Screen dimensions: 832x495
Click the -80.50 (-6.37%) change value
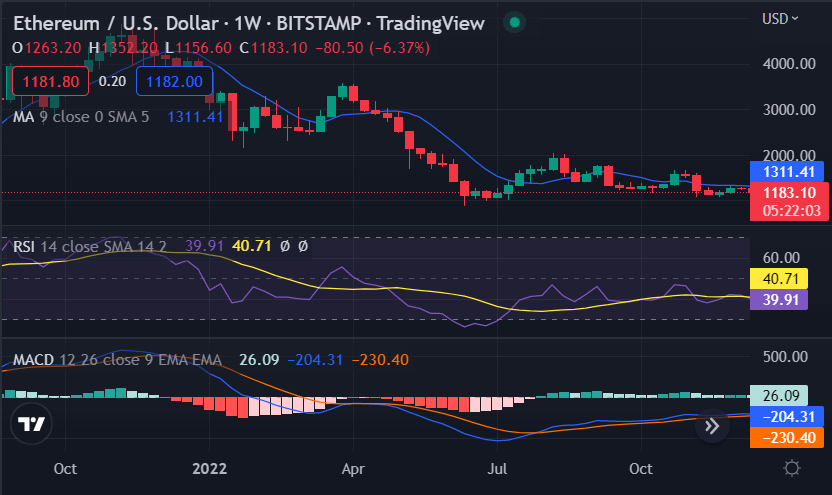372,48
